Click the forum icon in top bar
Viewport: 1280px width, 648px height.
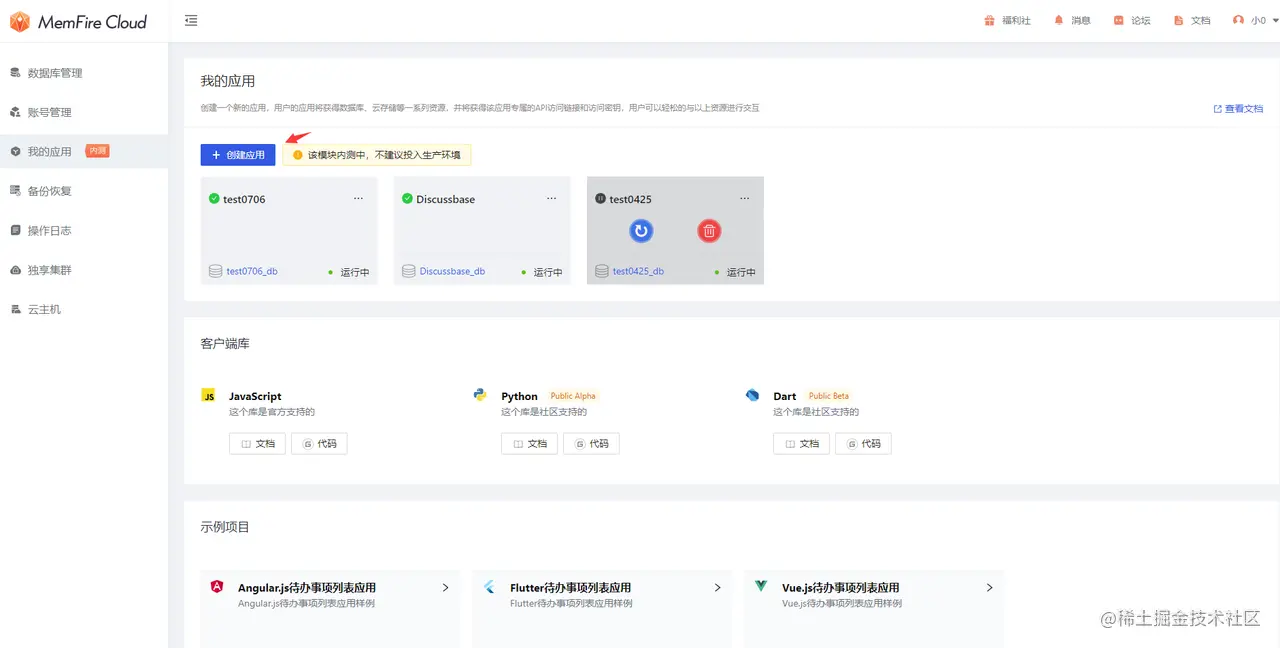[x=1119, y=20]
